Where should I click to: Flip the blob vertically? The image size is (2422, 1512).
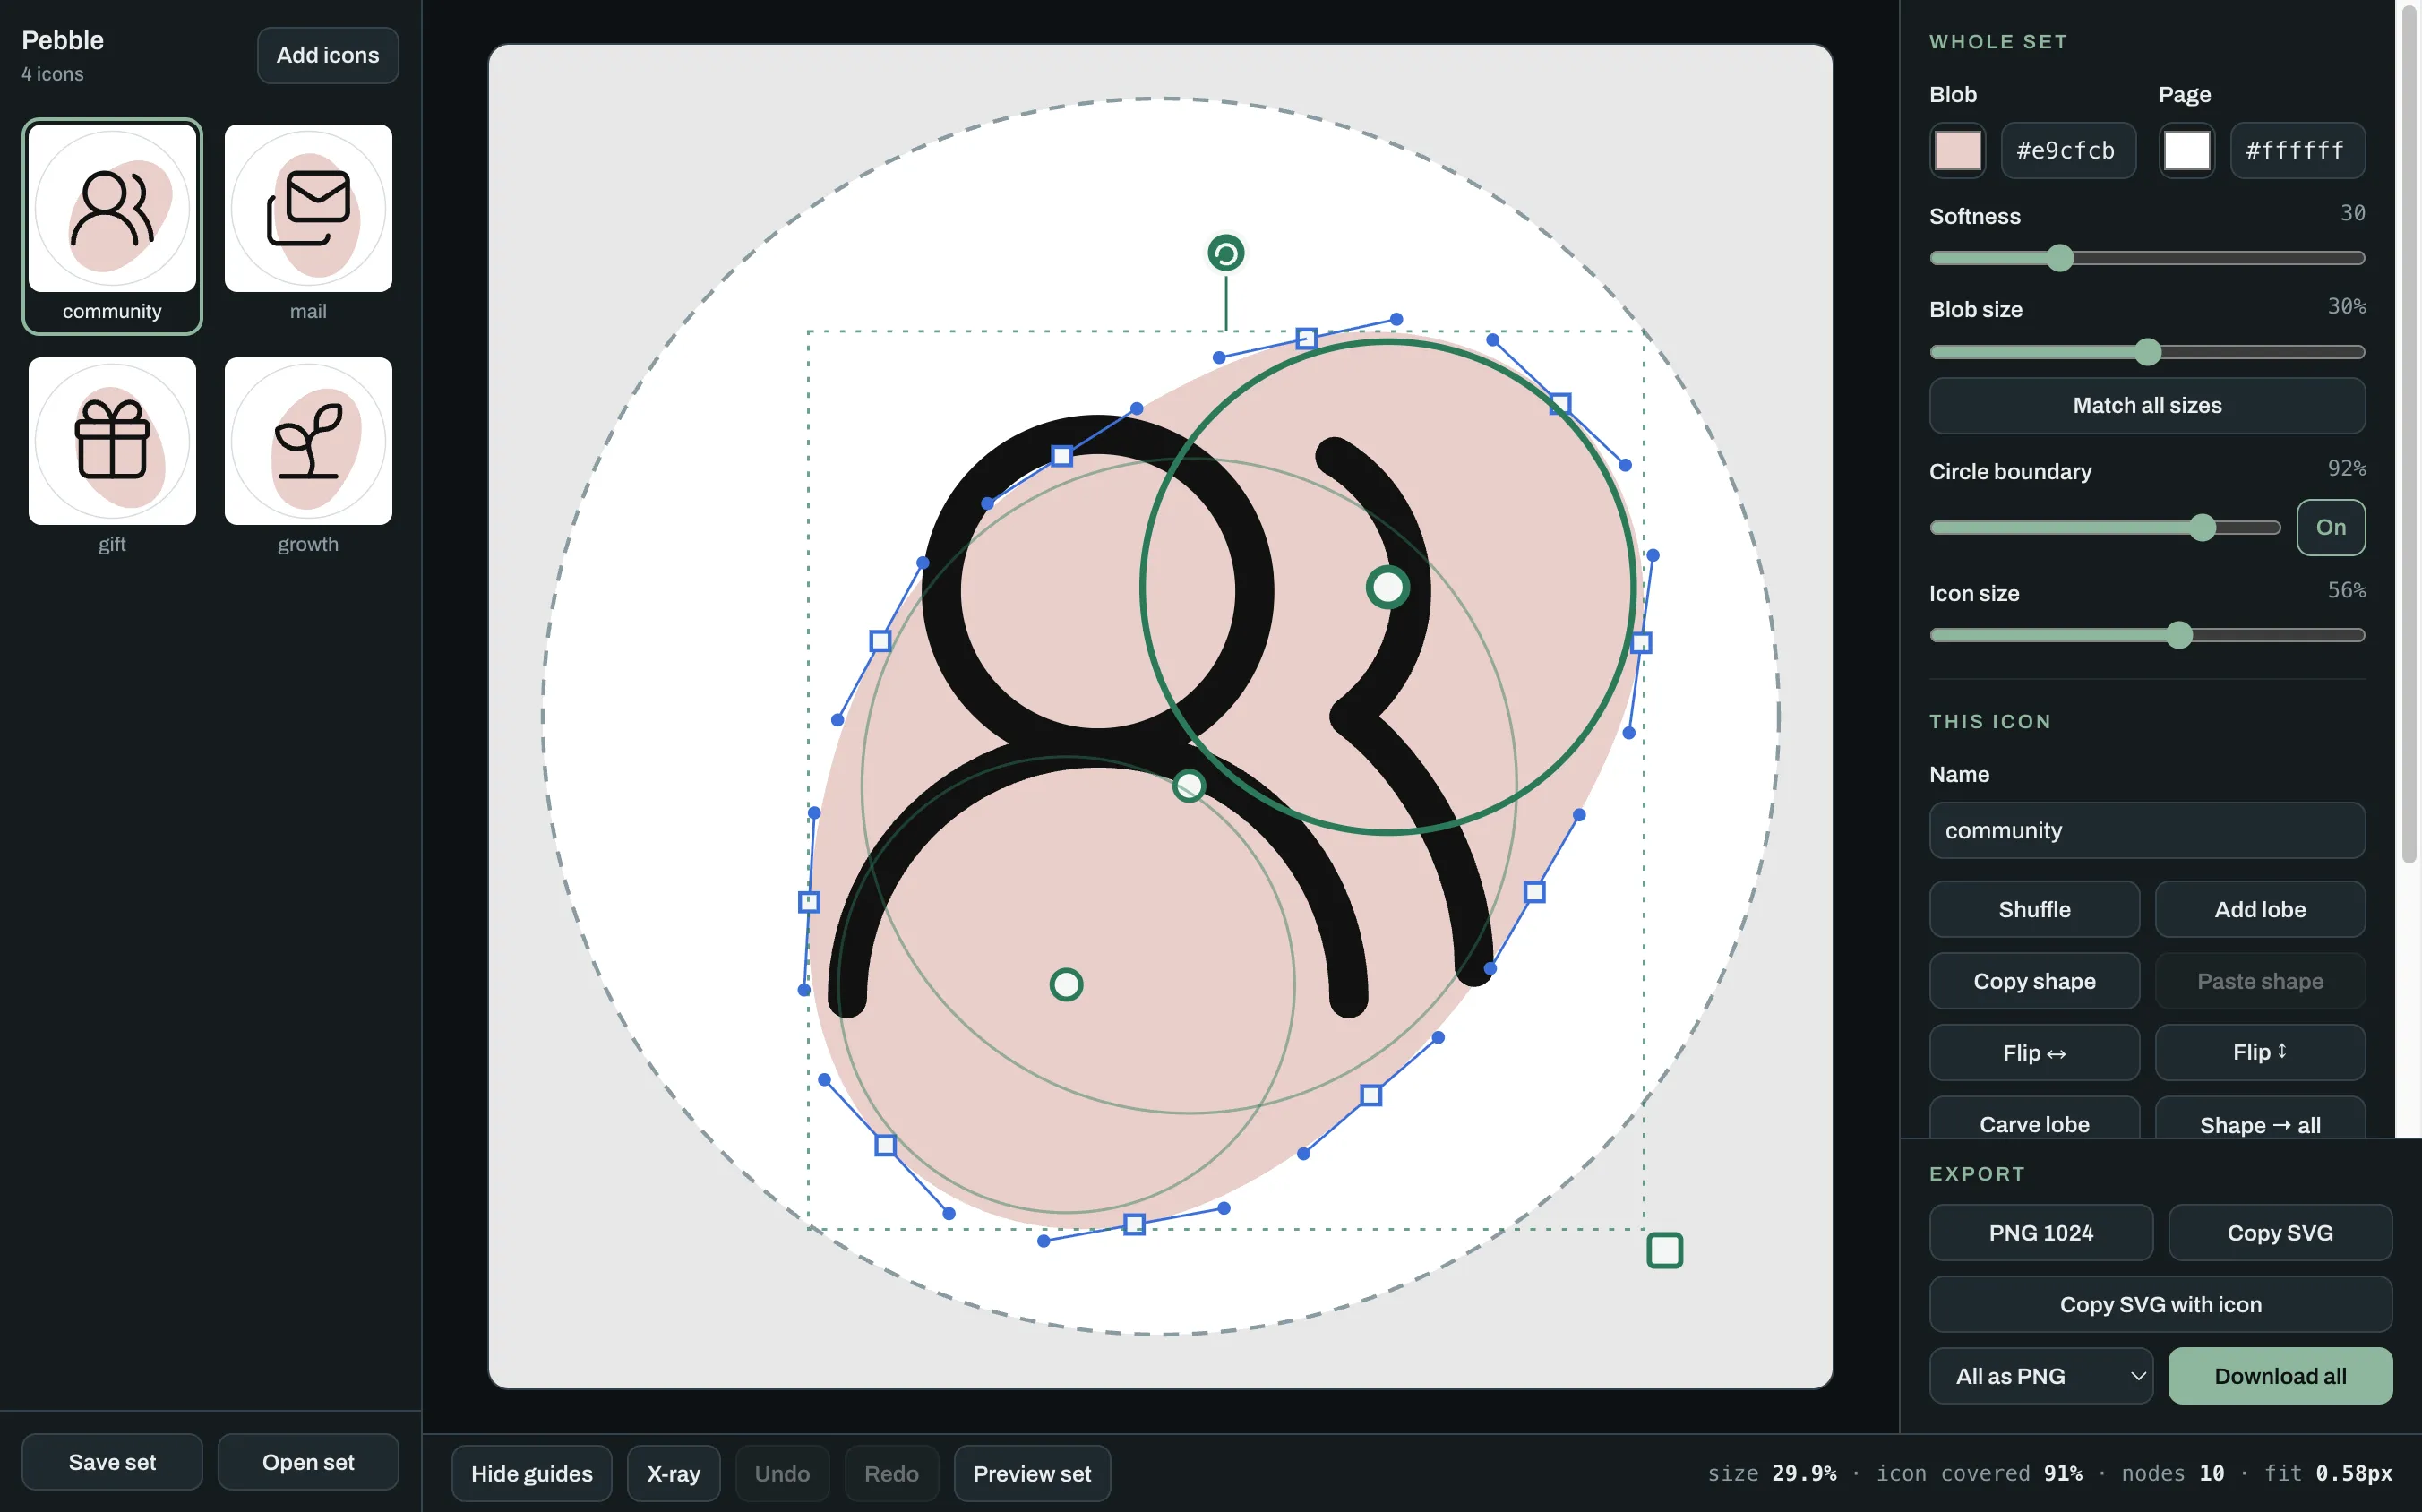pos(2260,1052)
